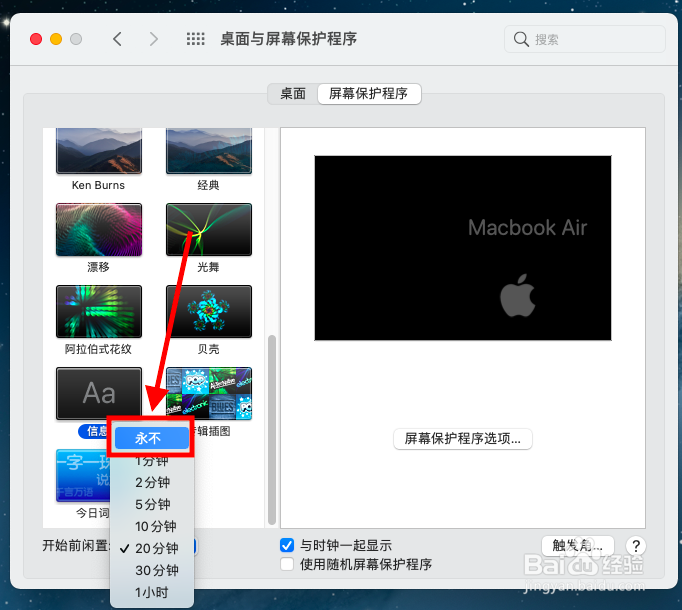Screen dimensions: 682x610
Task: Show all preferences via grid icon
Action: 196,39
